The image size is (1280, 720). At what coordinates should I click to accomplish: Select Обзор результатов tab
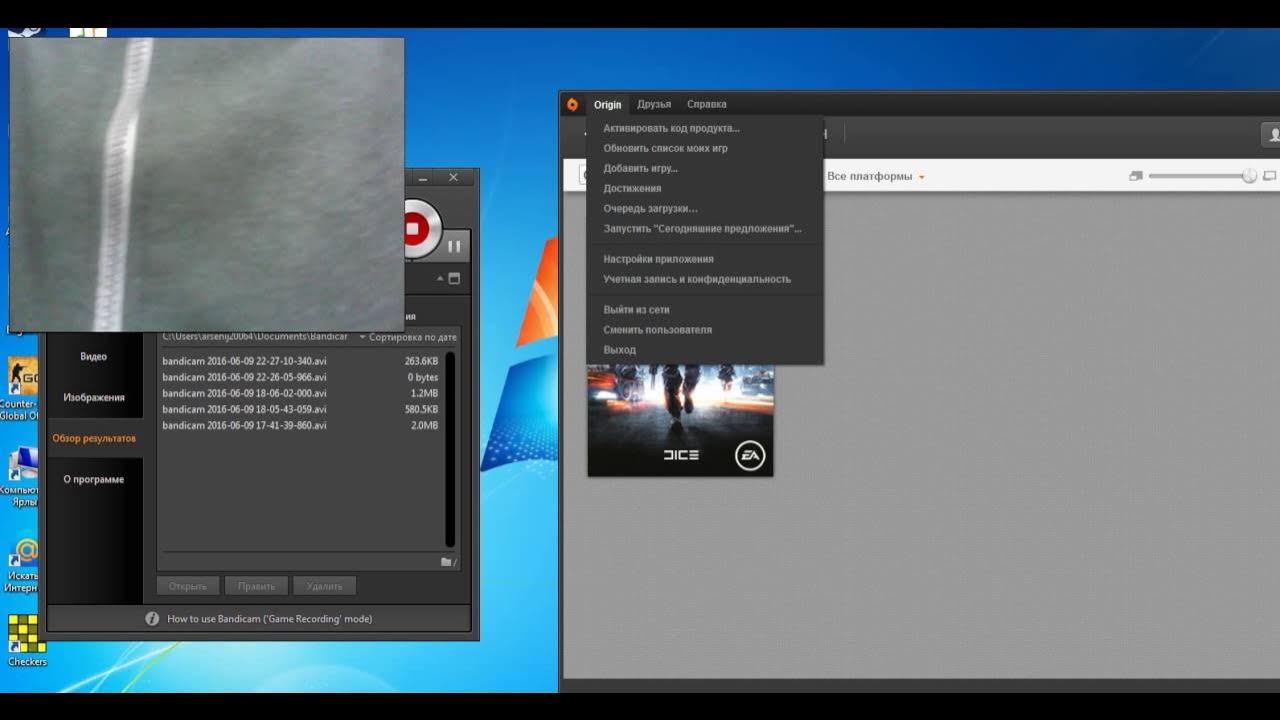94,438
